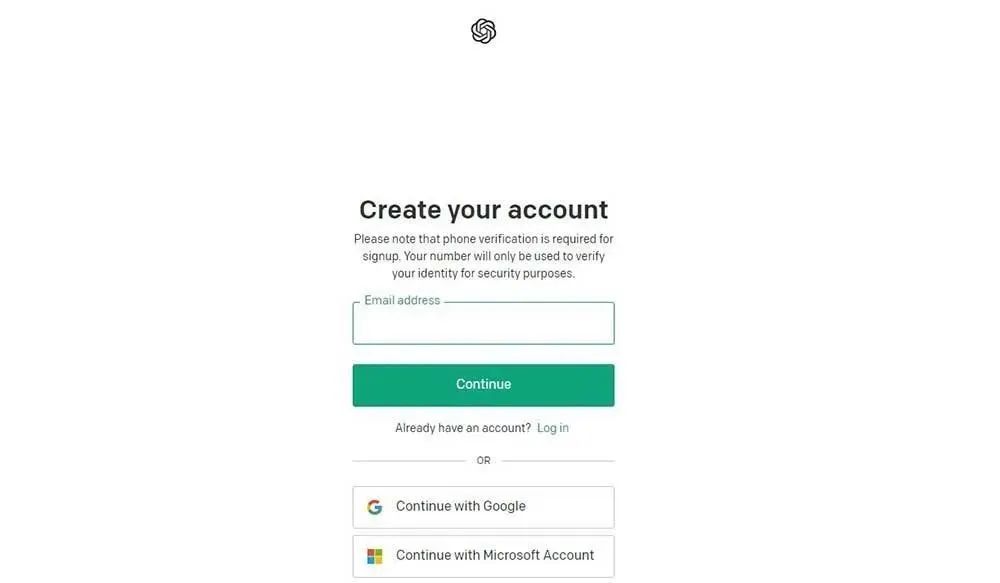Sign up using Continue with Google
Image resolution: width=1000 pixels, height=583 pixels.
(483, 507)
